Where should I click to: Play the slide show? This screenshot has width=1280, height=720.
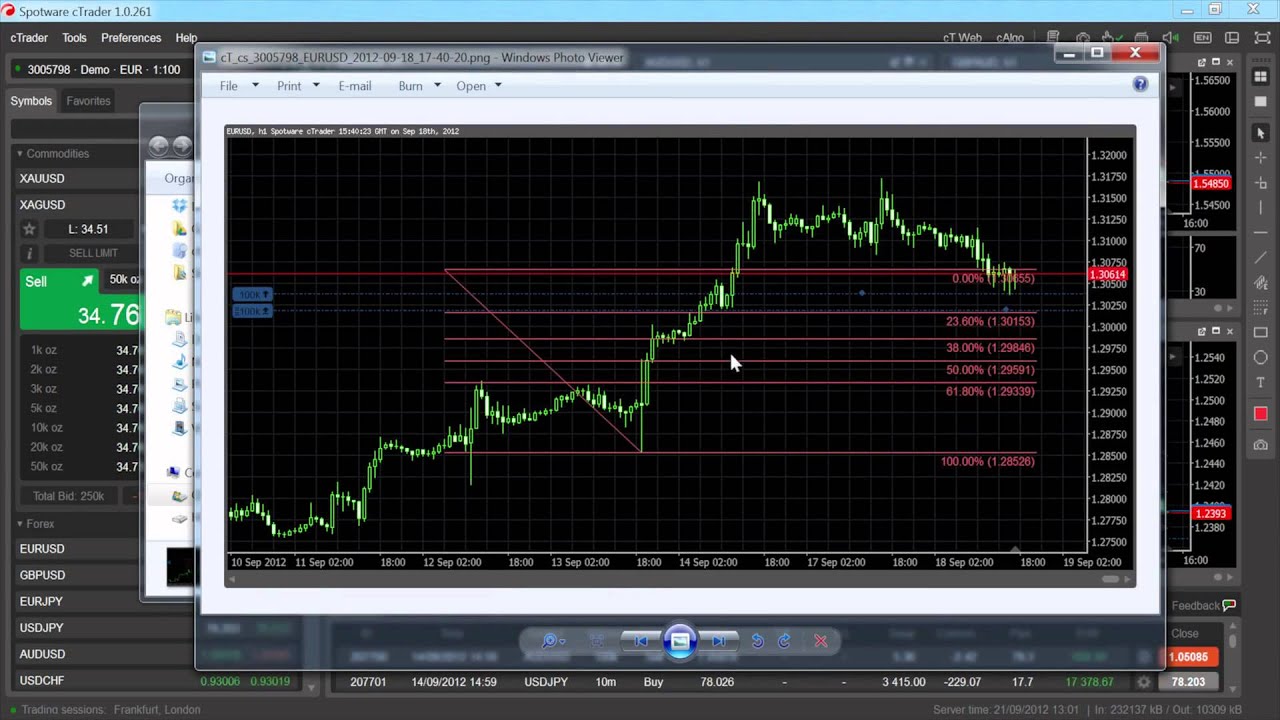[x=680, y=641]
